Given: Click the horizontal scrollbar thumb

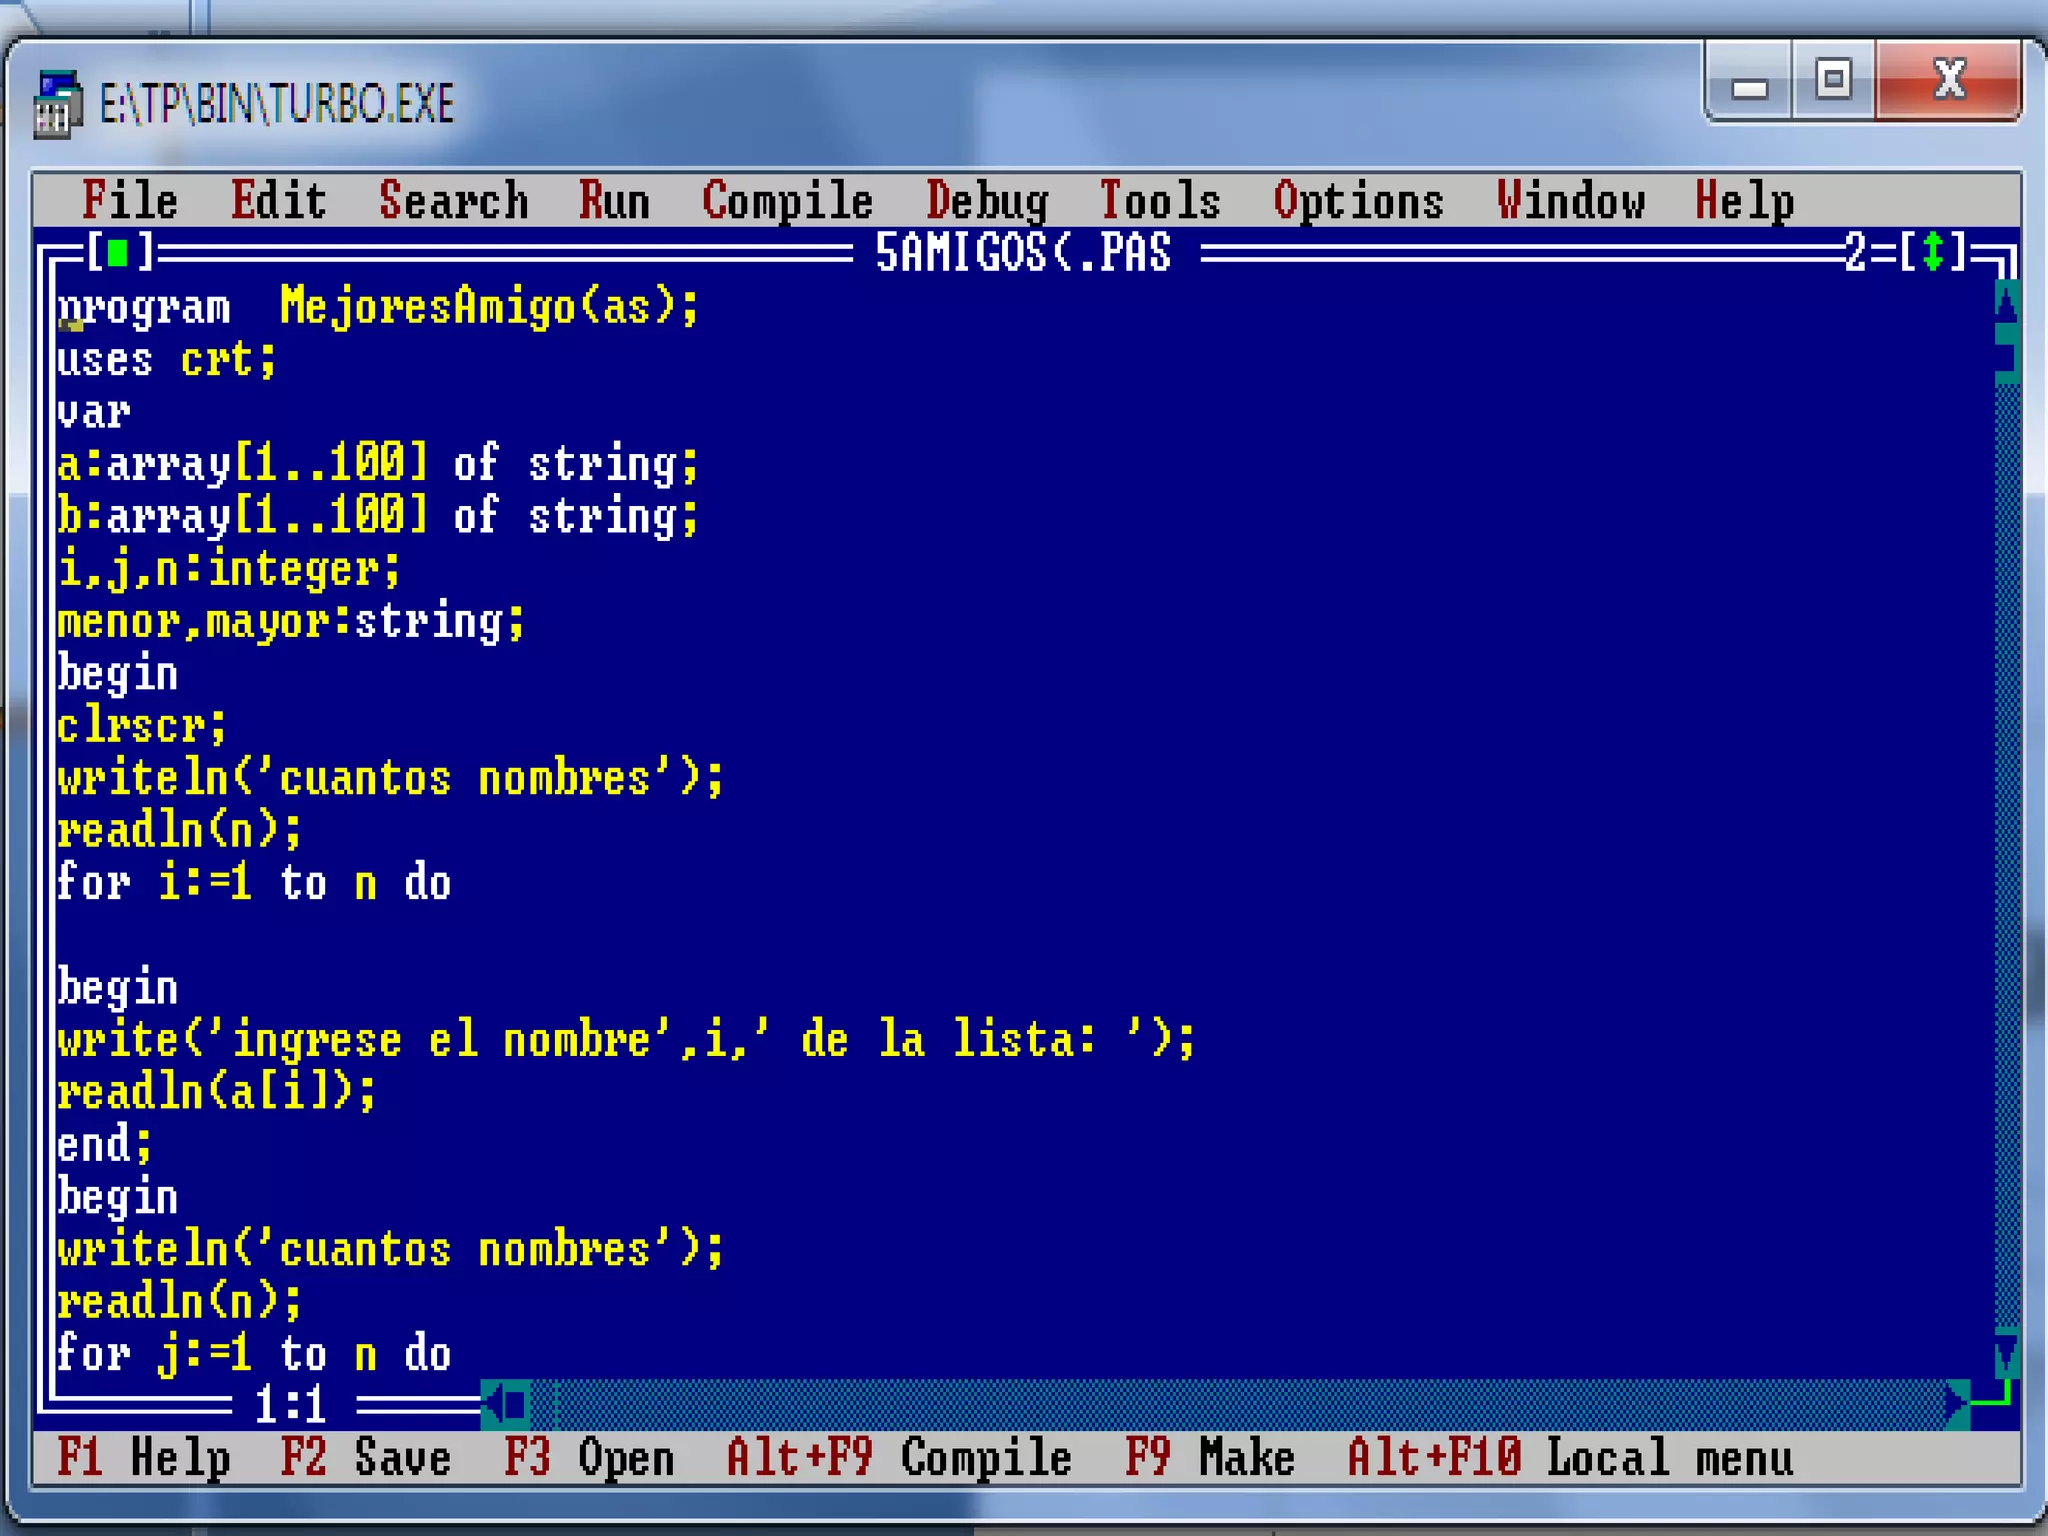Looking at the screenshot, I should coord(517,1404).
